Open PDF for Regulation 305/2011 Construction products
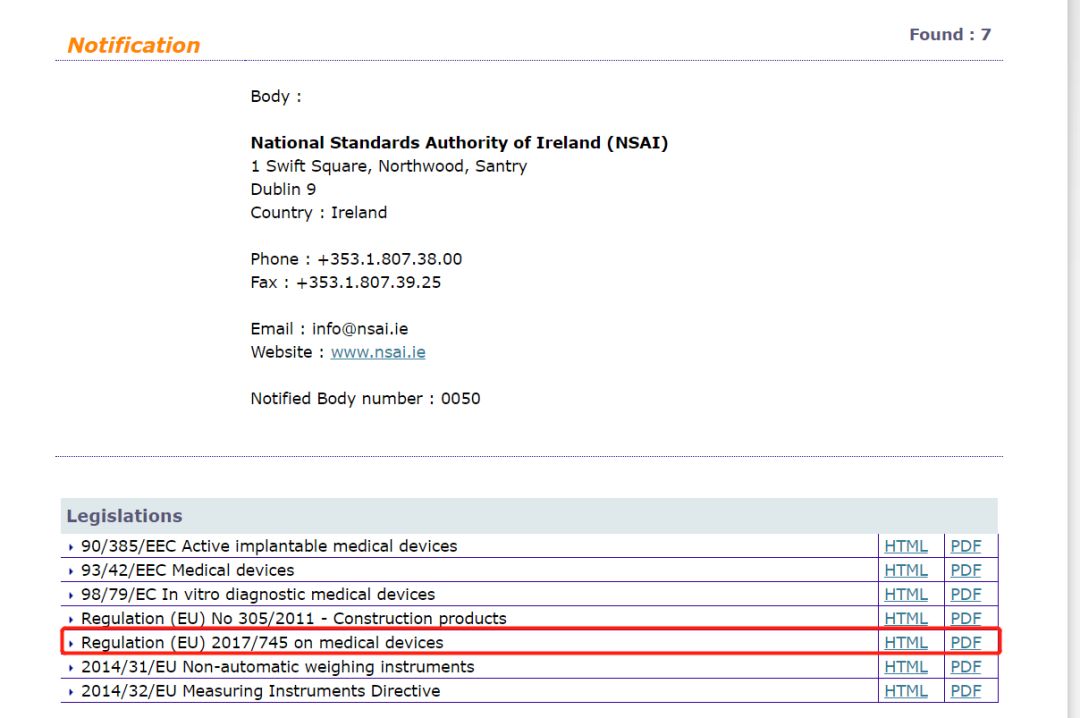The width and height of the screenshot is (1080, 718). click(x=966, y=619)
